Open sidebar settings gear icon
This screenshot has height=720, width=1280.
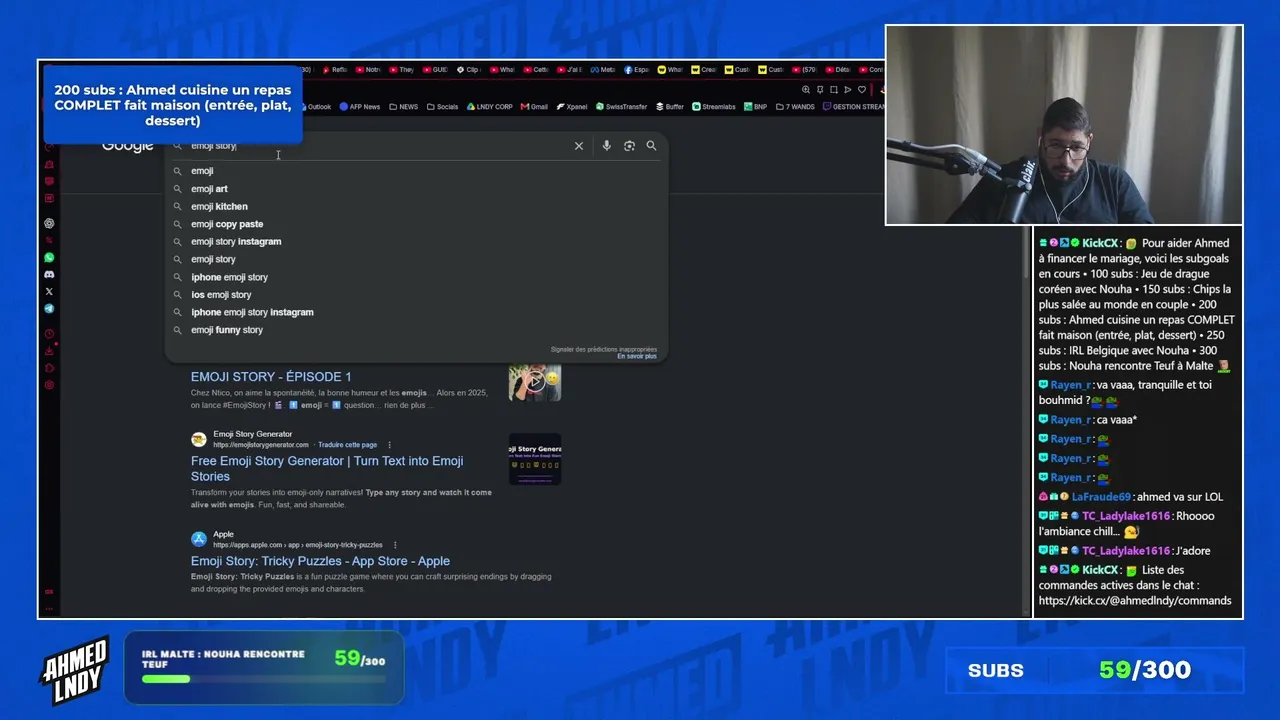point(49,385)
